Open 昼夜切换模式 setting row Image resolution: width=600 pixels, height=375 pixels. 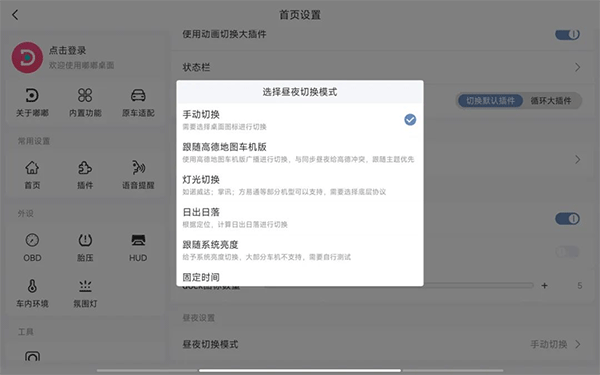[382, 344]
